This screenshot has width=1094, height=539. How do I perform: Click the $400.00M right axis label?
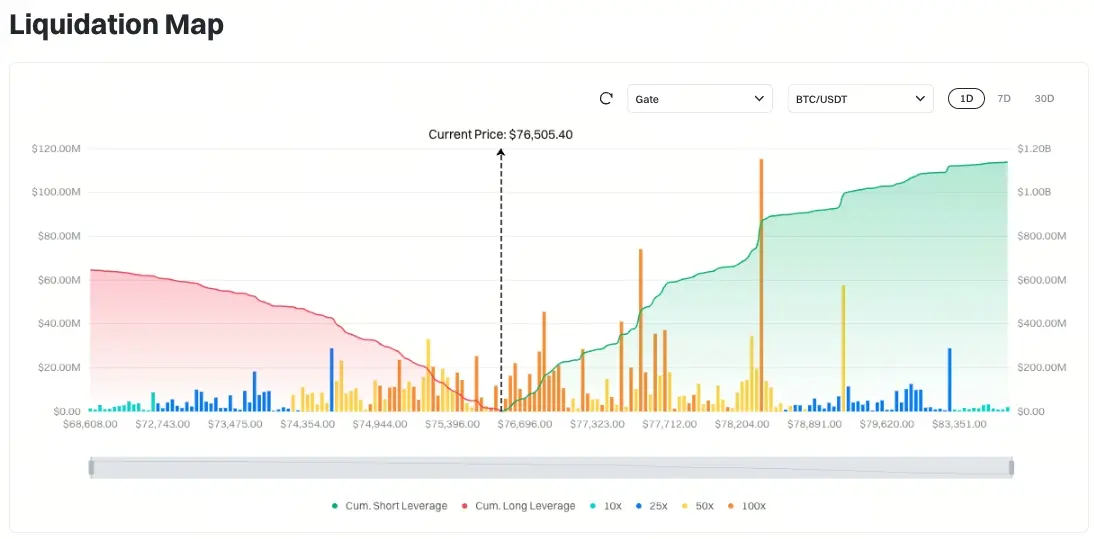(x=1042, y=324)
